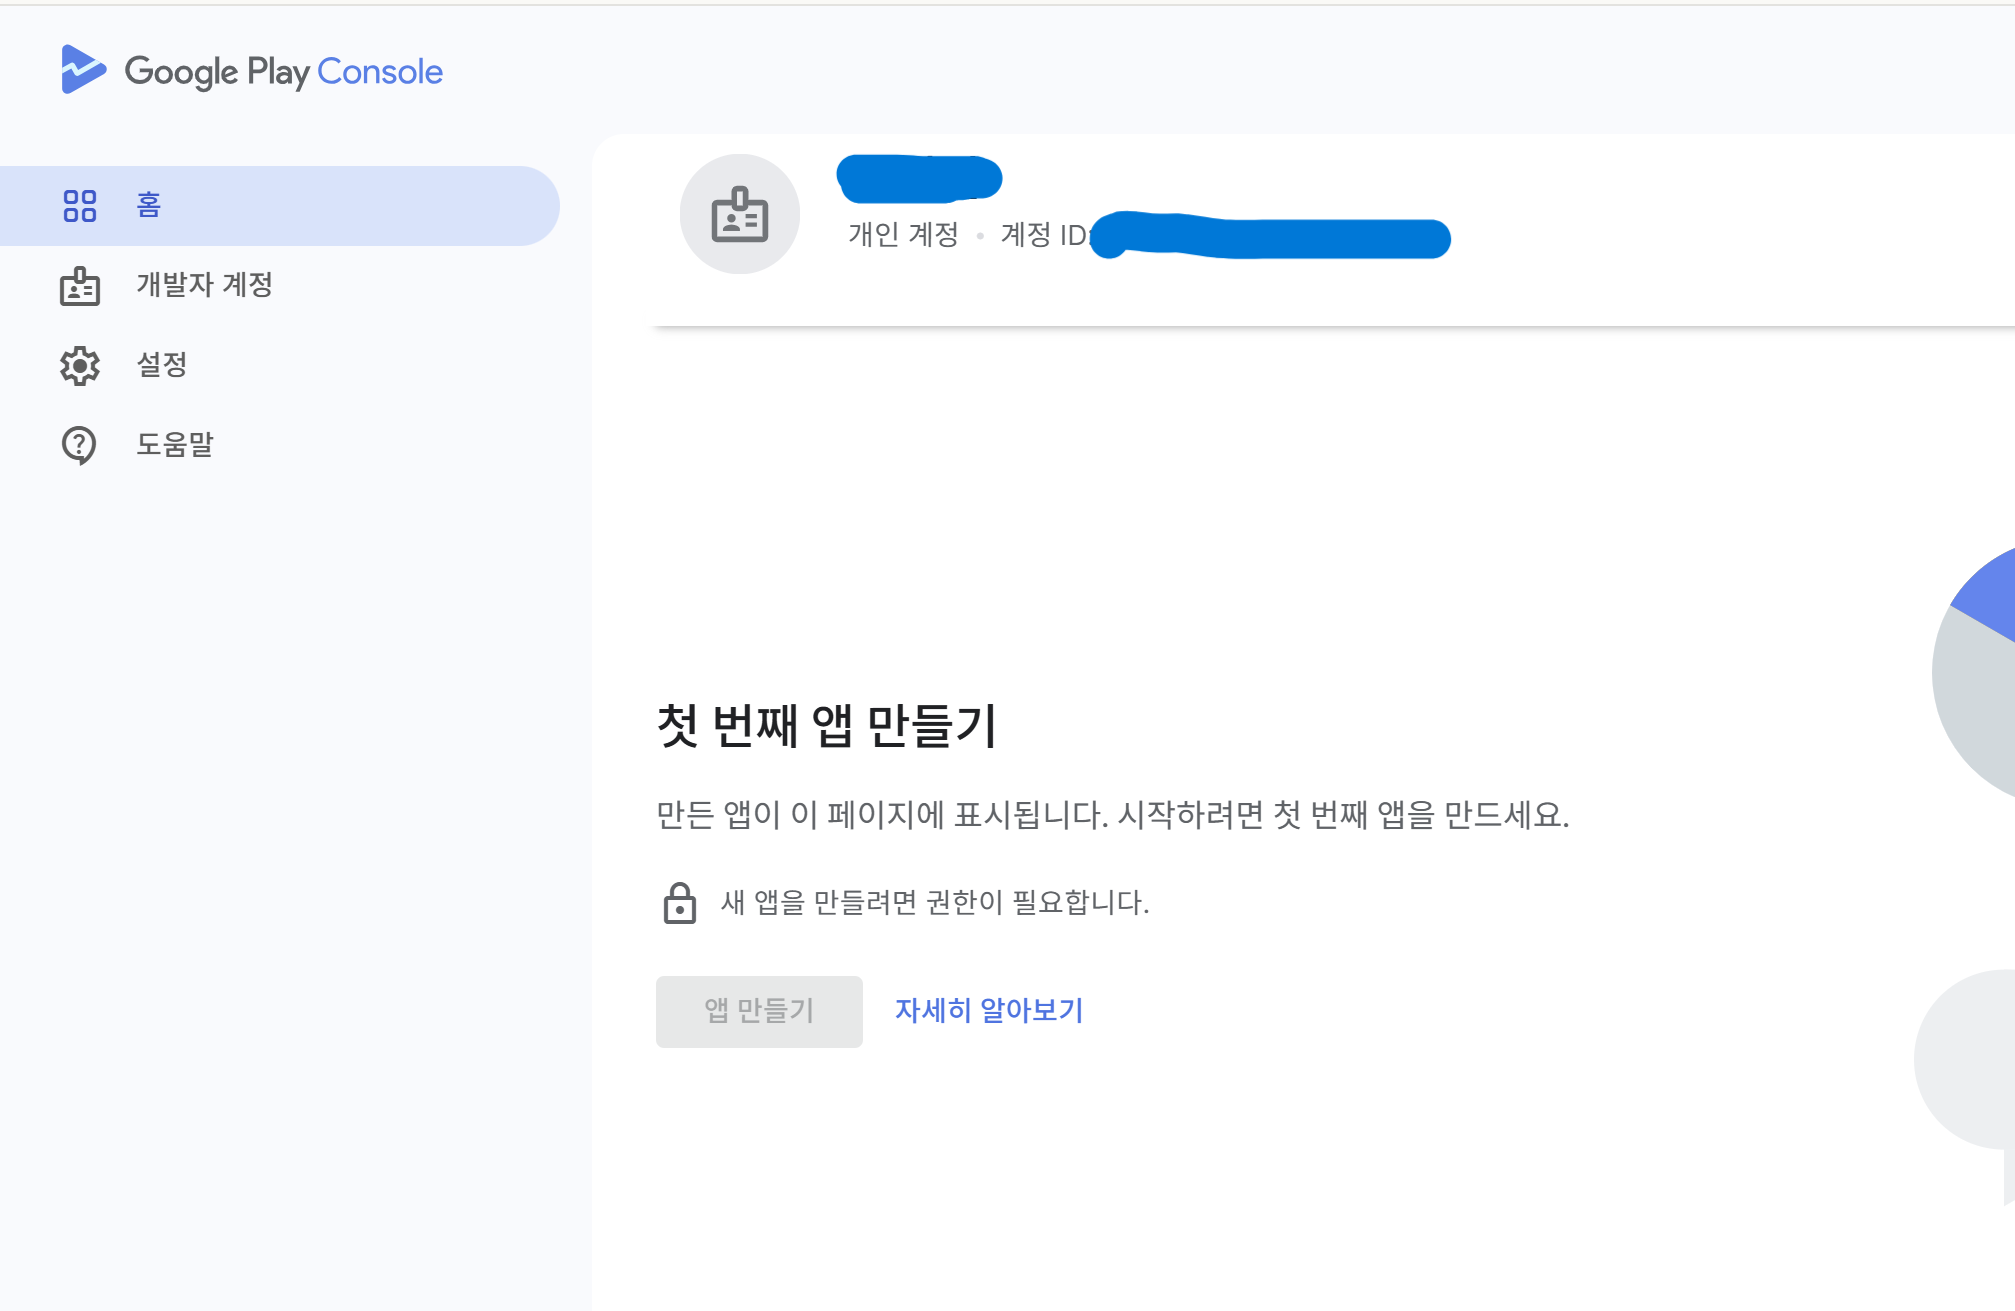
Task: Click the 새 앱을 만들려면 권한이 필요합니다 notice text
Action: (x=935, y=903)
